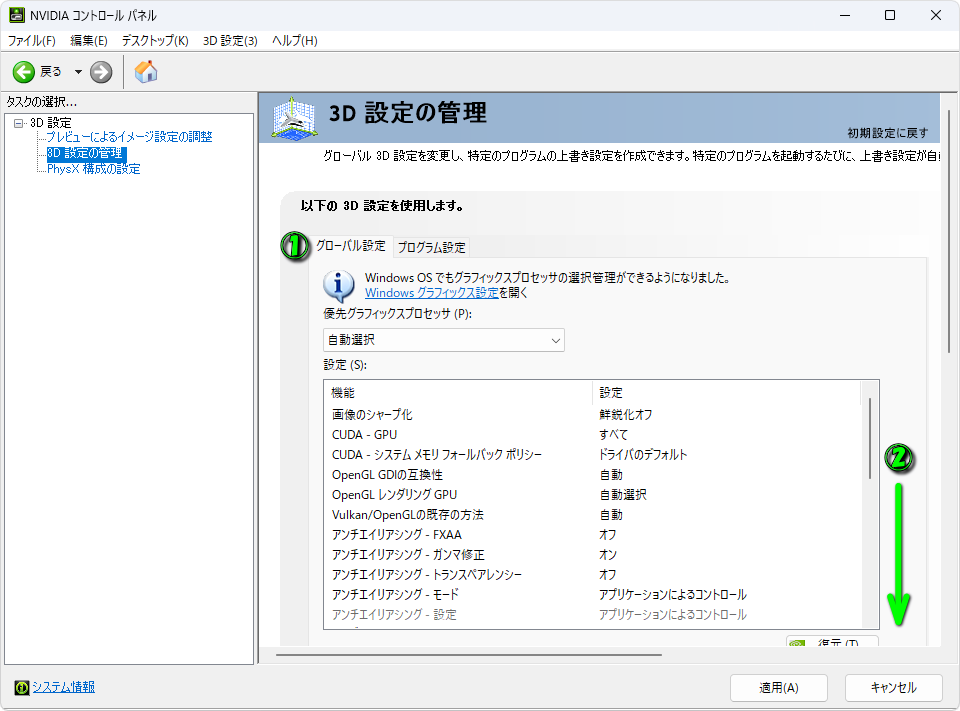Screen dimensions: 960x711
Task: Open 優先グラフィックスプロセッサ dropdown showing 自動選択
Action: [444, 340]
